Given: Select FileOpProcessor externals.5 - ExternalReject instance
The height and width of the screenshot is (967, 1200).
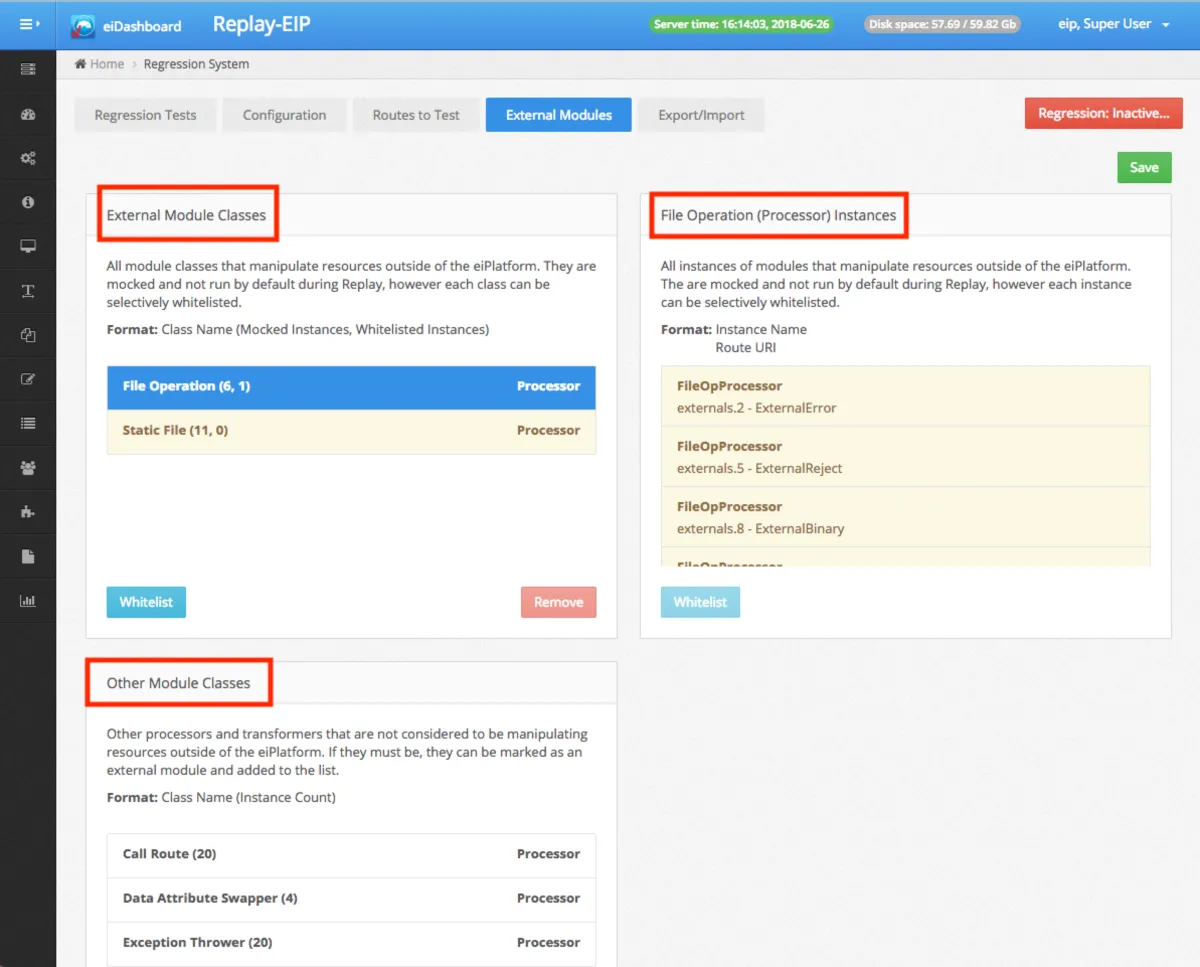Looking at the screenshot, I should [x=905, y=457].
